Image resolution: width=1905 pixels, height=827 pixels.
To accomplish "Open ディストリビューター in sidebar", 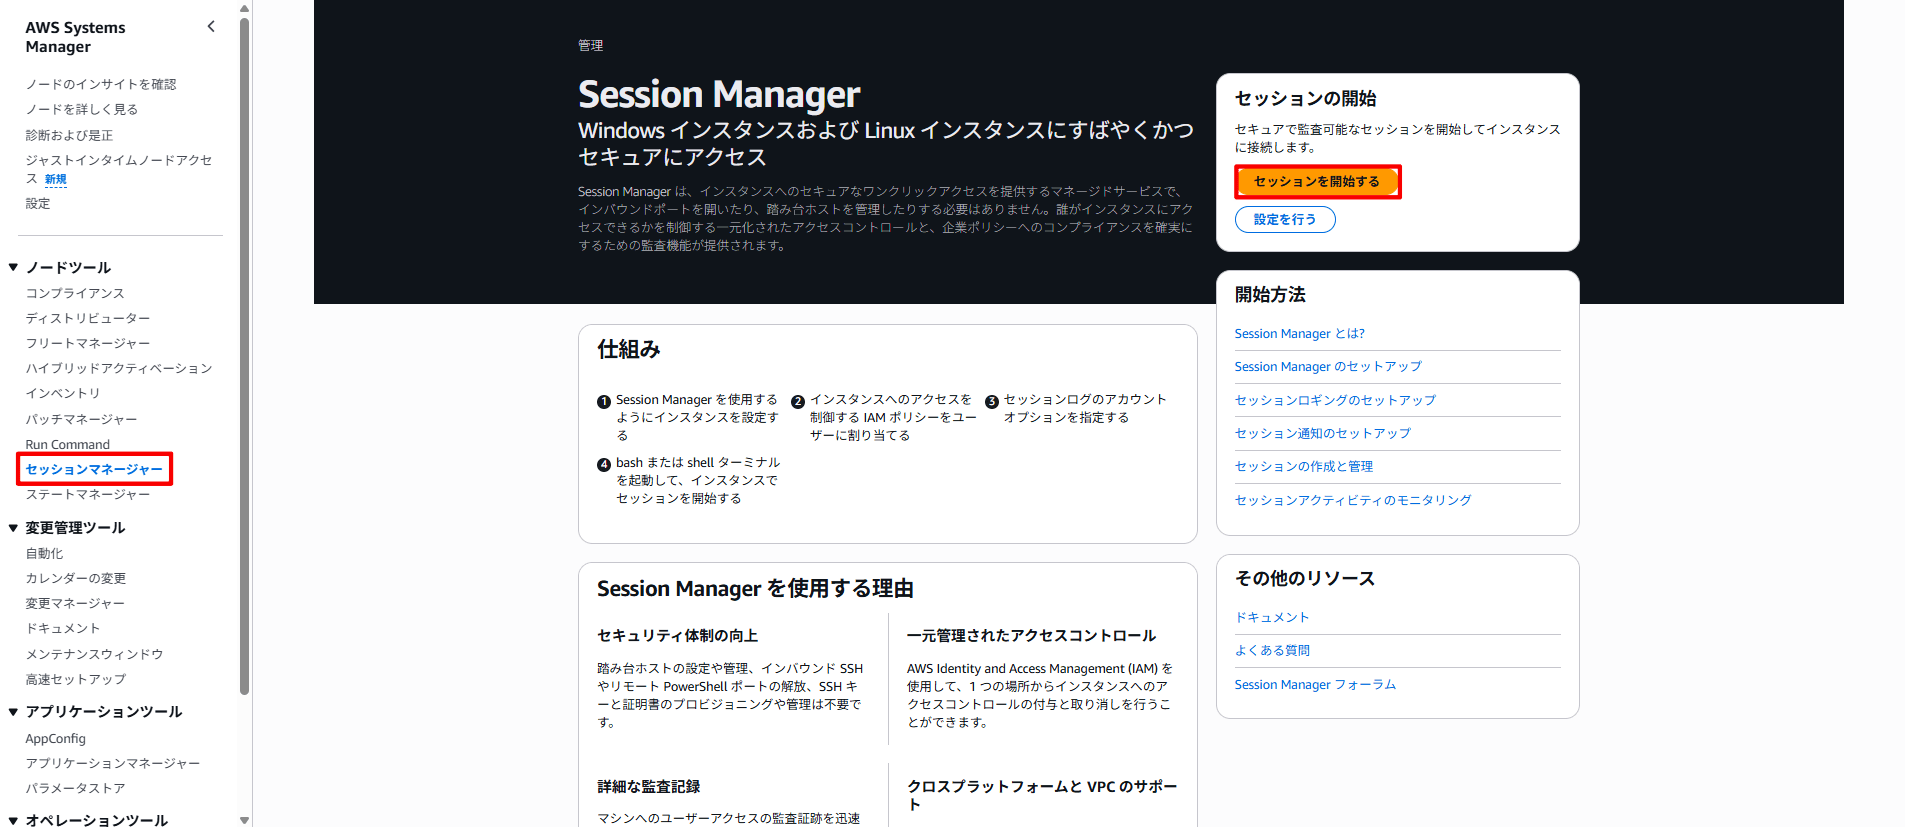I will [88, 318].
